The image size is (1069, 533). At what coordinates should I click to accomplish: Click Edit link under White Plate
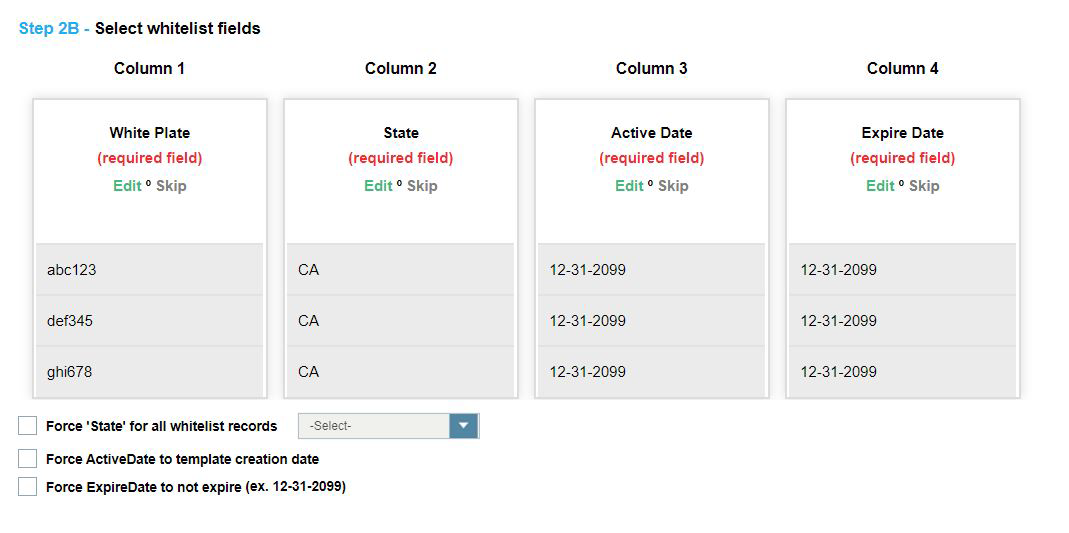pyautogui.click(x=127, y=186)
